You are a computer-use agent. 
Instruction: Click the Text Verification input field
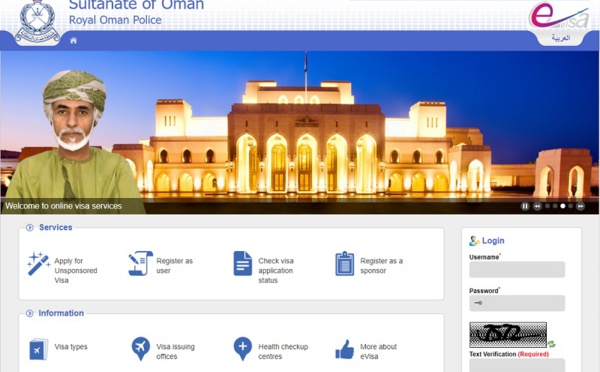tap(517, 365)
